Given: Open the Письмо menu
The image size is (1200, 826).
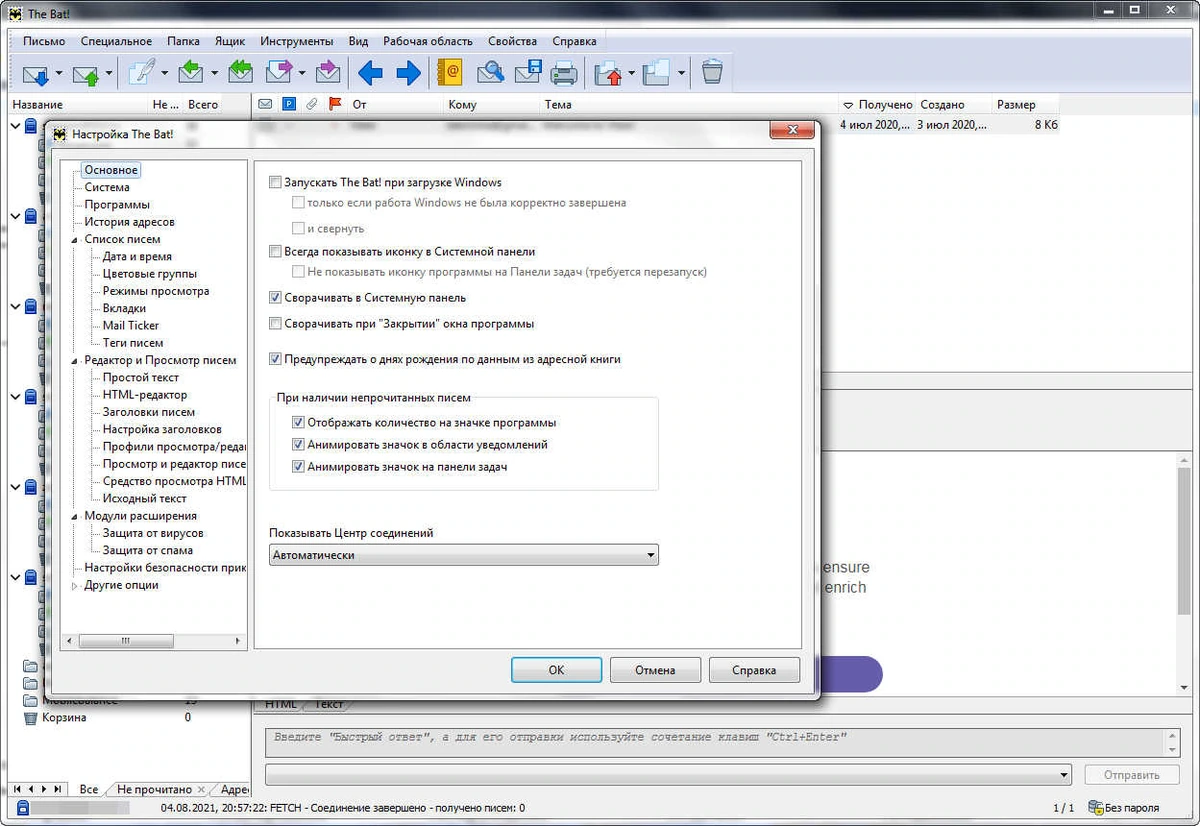Looking at the screenshot, I should (x=44, y=41).
